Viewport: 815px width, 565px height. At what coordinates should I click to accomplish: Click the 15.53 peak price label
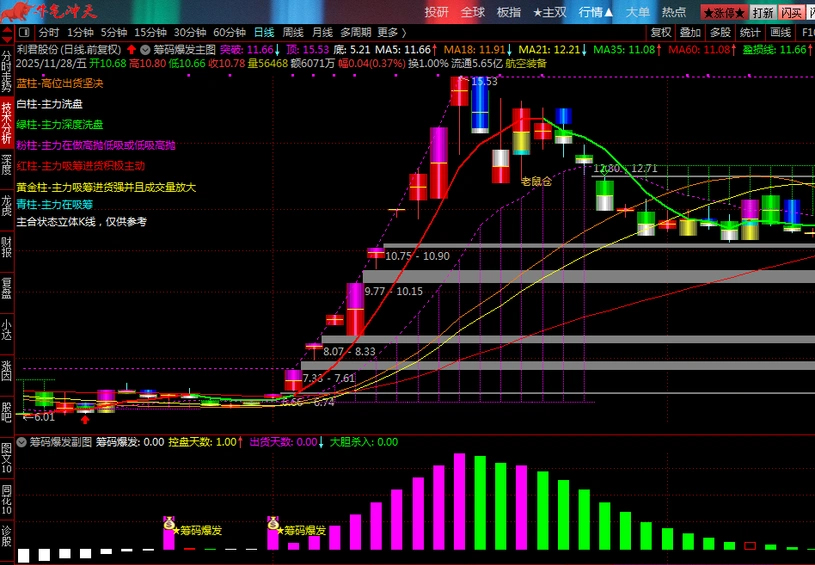484,82
